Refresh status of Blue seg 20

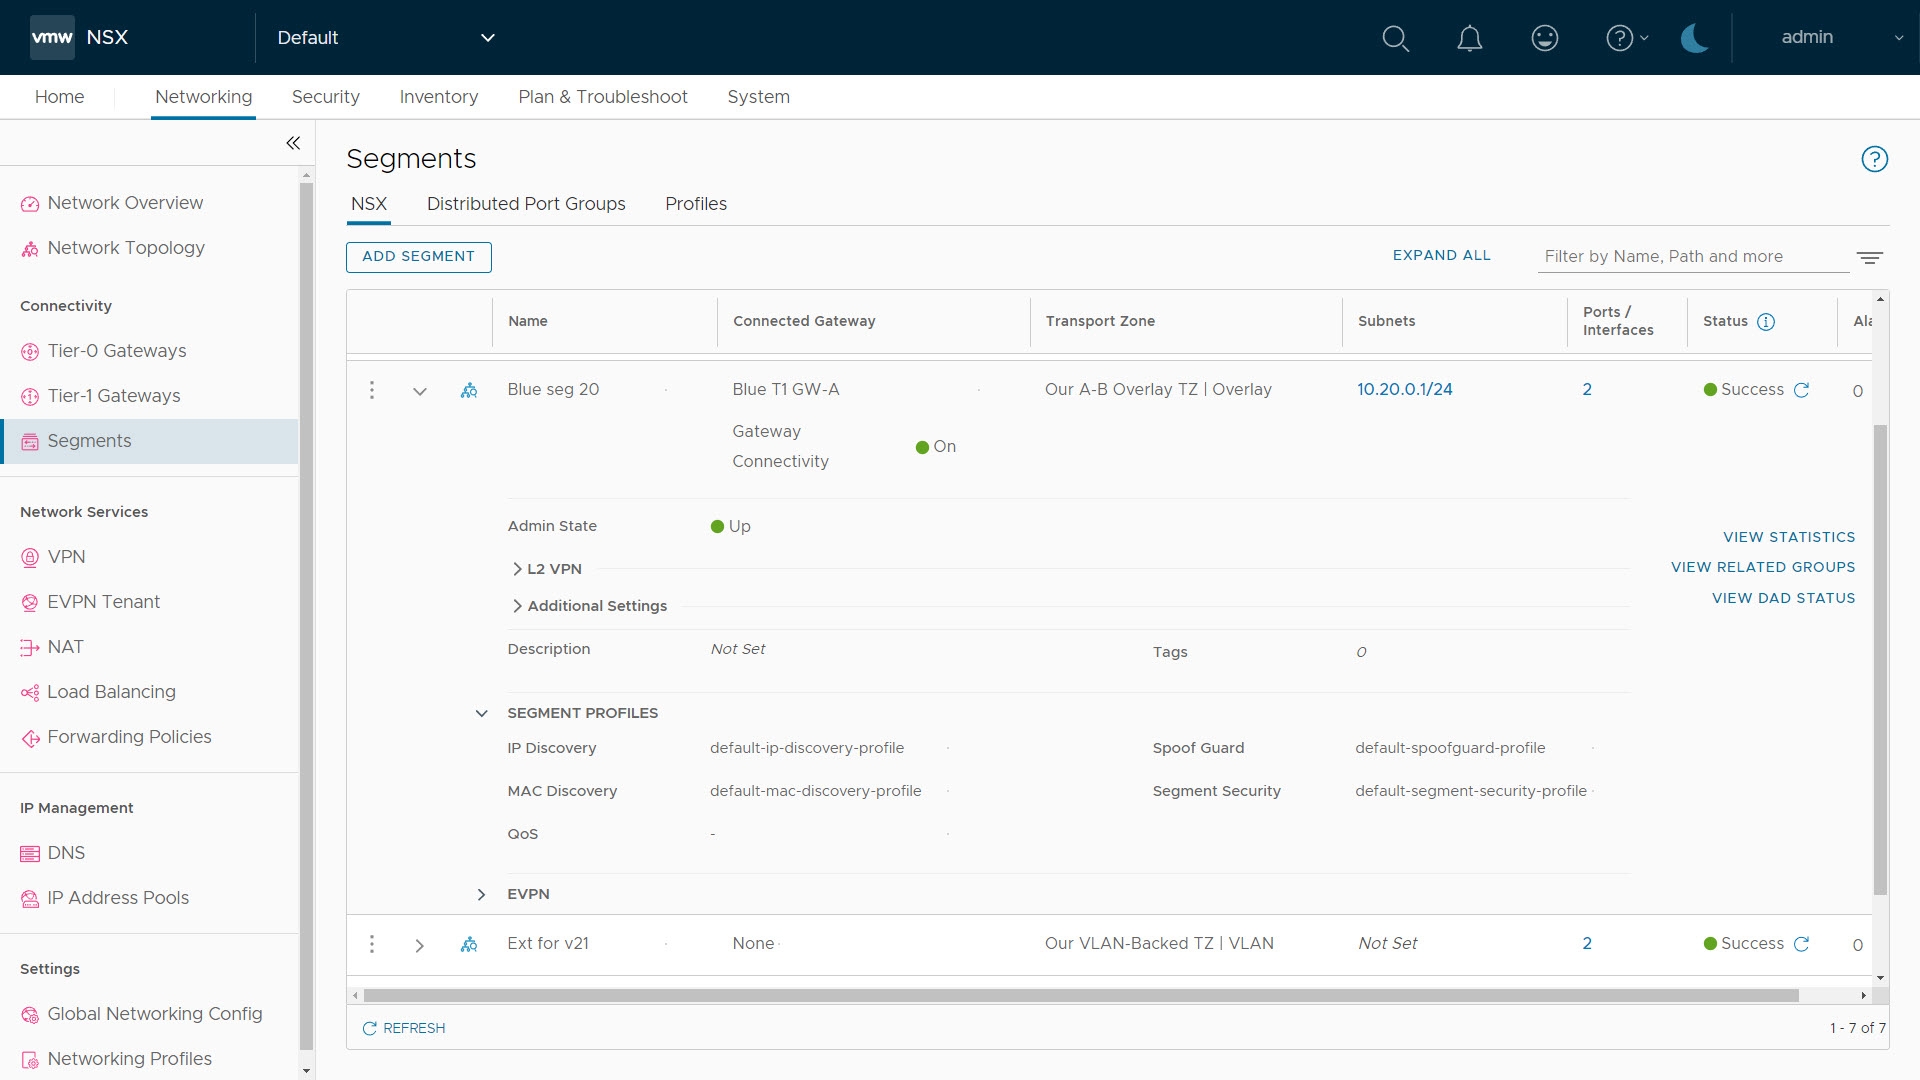tap(1801, 390)
